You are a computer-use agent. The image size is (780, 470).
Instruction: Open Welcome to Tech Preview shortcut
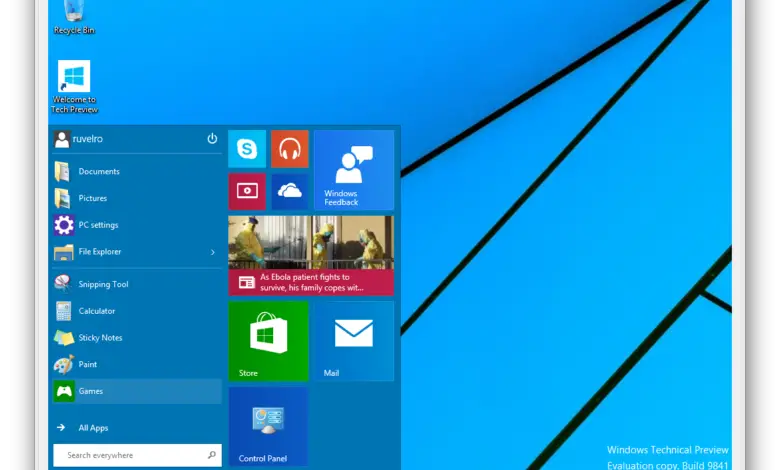(74, 87)
